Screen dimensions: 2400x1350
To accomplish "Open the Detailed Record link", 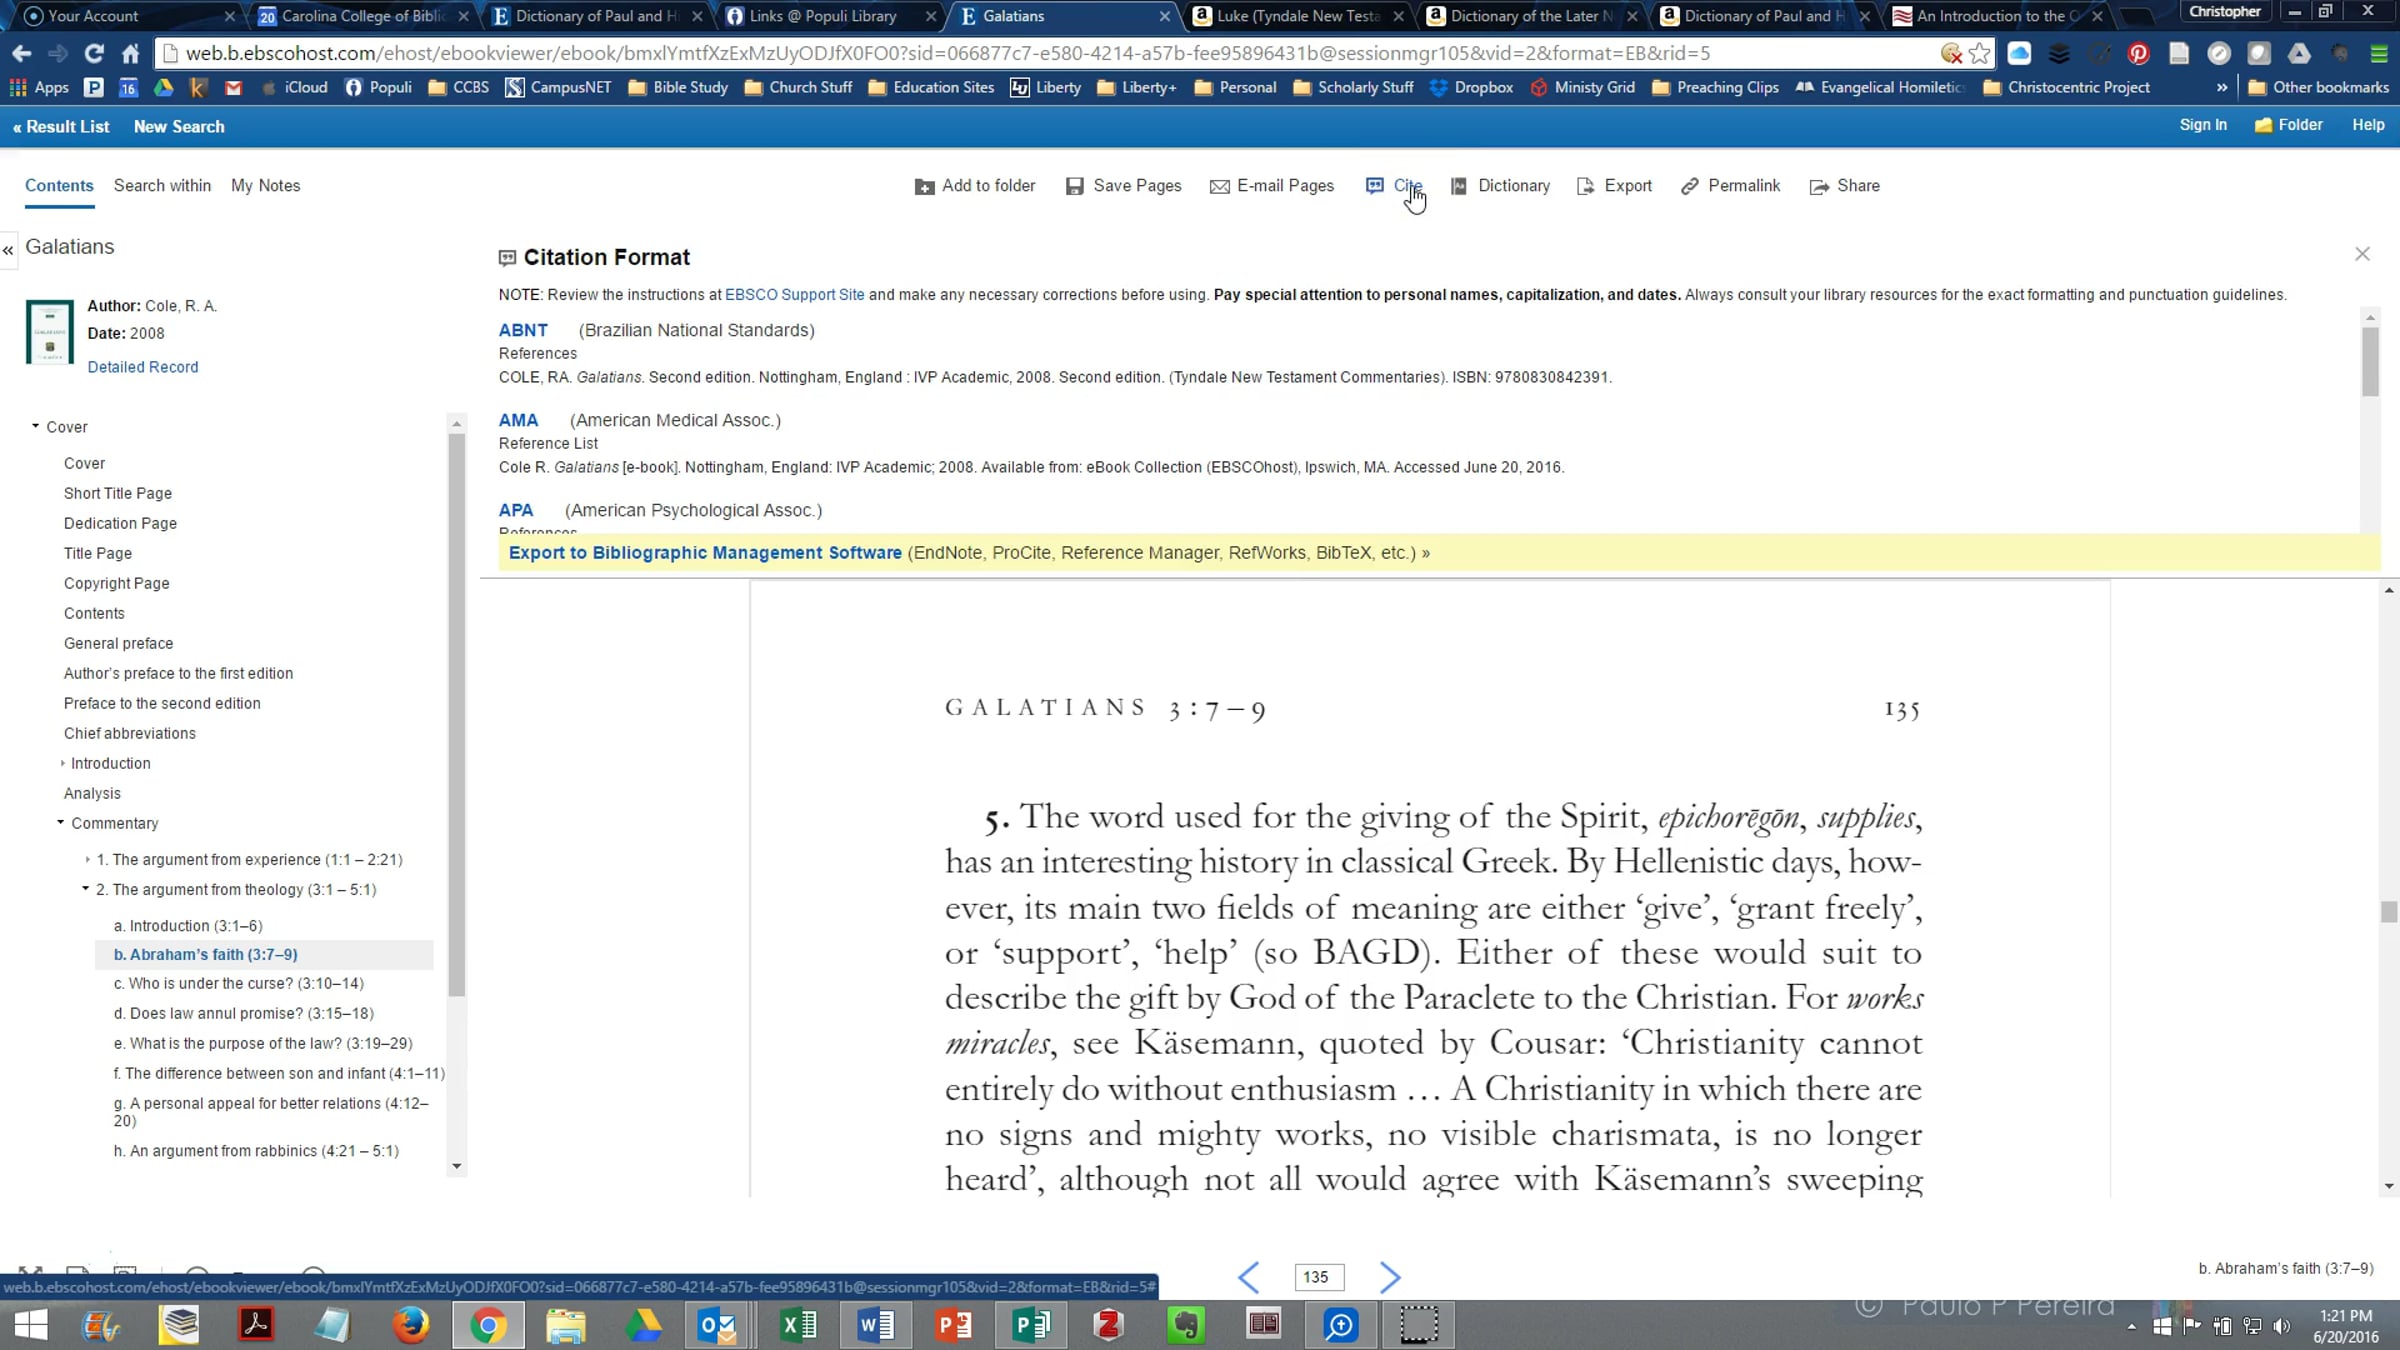I will click(143, 367).
